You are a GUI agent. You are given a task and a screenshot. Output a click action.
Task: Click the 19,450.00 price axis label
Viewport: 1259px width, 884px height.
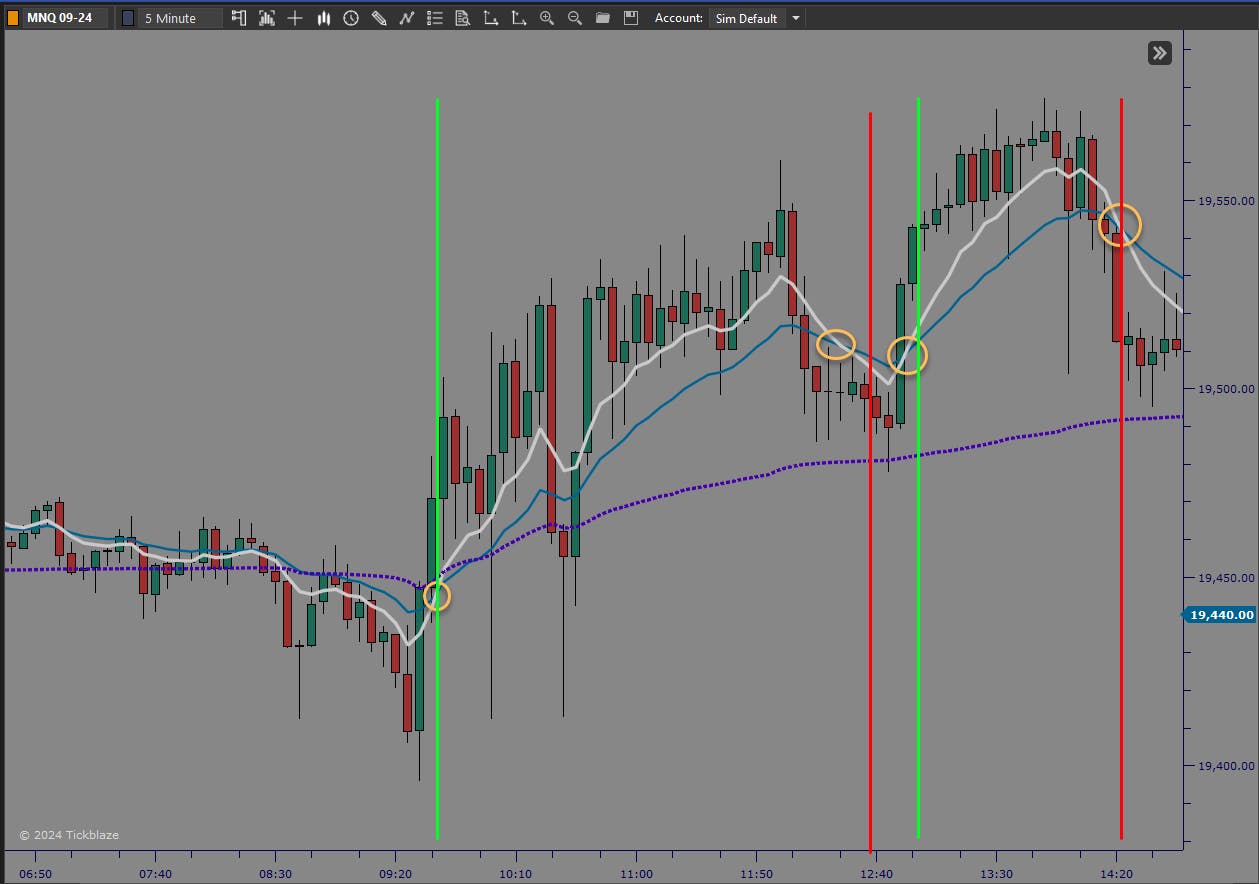coord(1226,577)
